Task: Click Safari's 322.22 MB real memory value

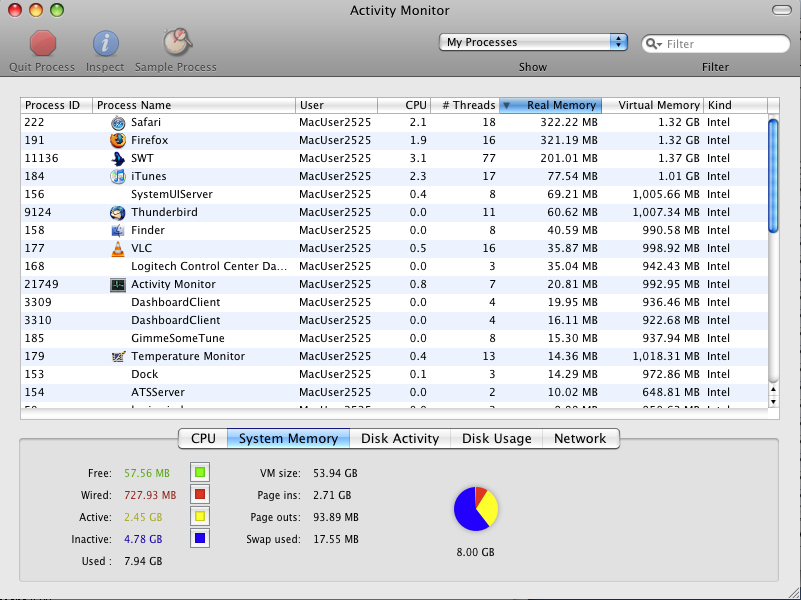Action: click(x=569, y=123)
